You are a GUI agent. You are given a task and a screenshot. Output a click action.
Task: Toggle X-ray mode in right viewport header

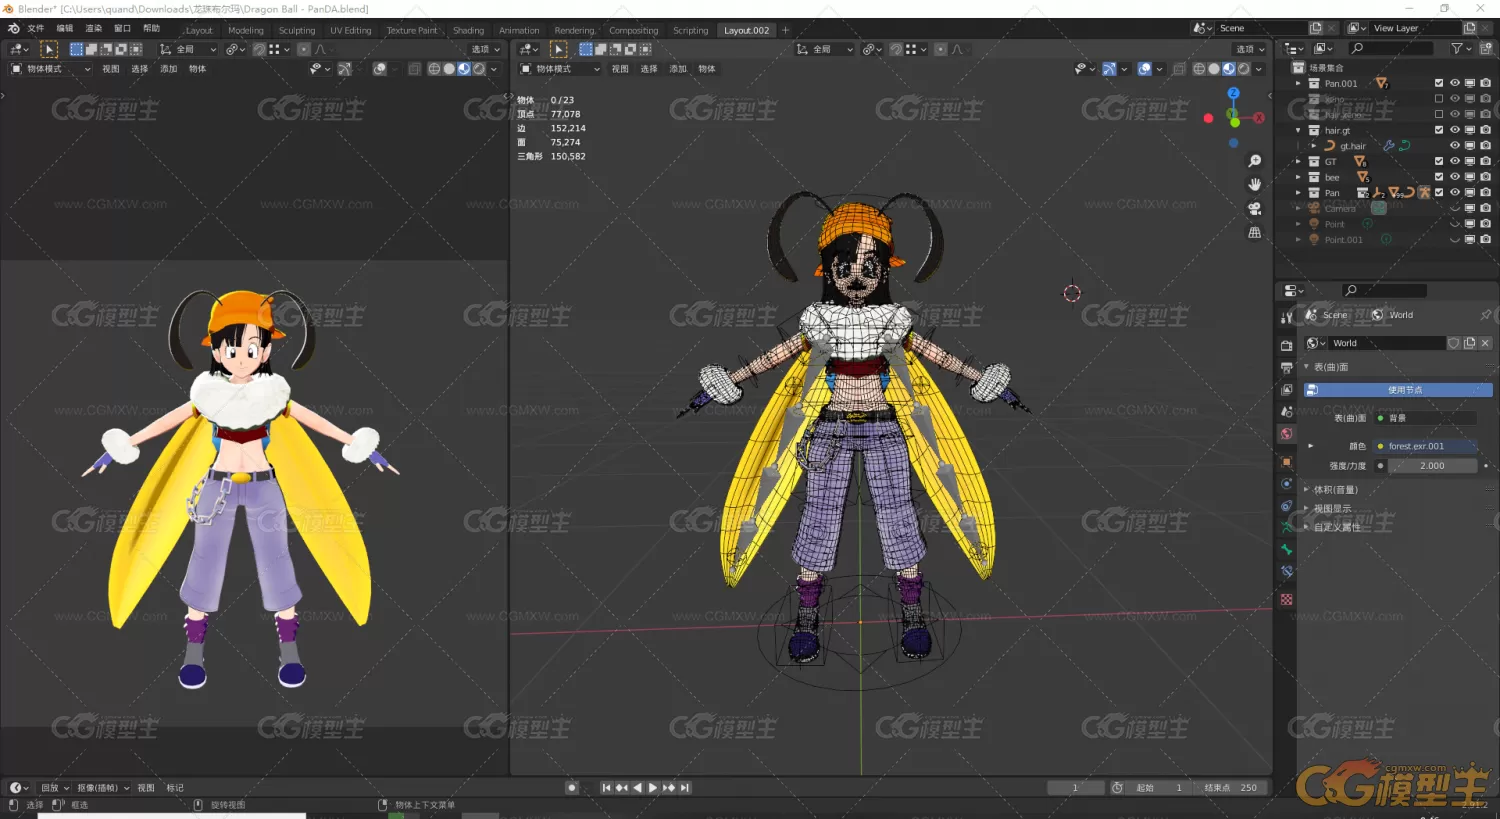coord(1179,69)
